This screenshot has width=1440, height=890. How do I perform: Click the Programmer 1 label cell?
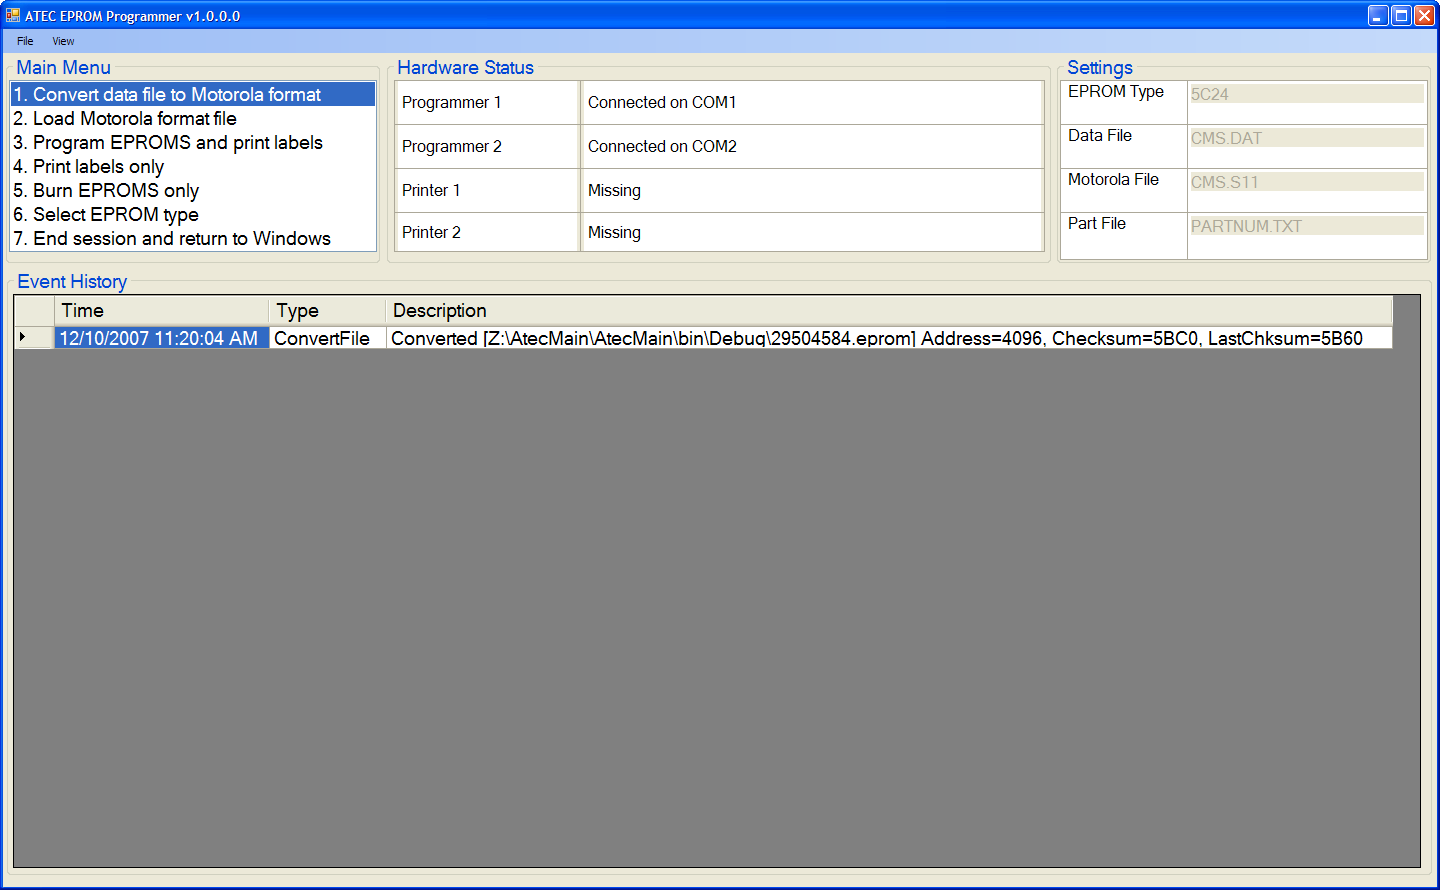pos(488,102)
